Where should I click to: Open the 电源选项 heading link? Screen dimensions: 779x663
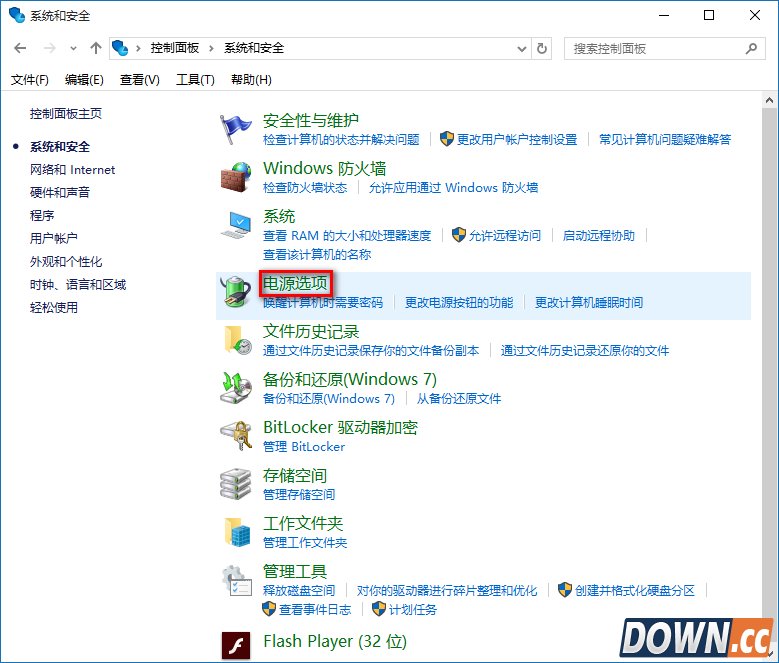pos(295,284)
